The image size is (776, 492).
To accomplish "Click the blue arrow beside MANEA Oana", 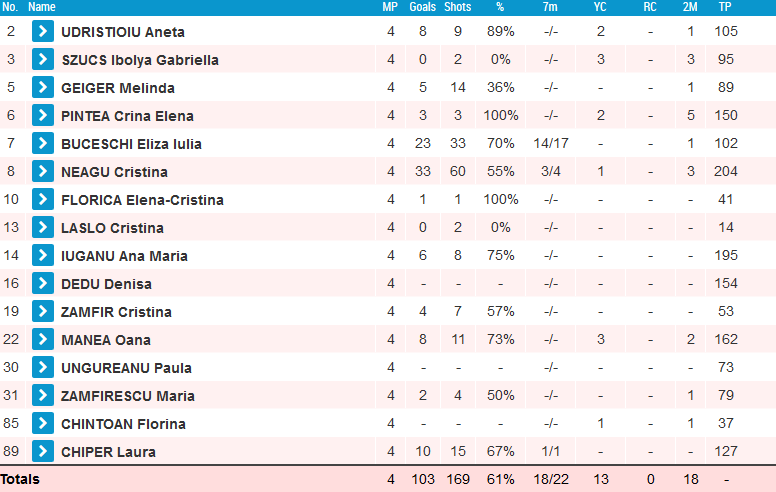I will (x=43, y=339).
